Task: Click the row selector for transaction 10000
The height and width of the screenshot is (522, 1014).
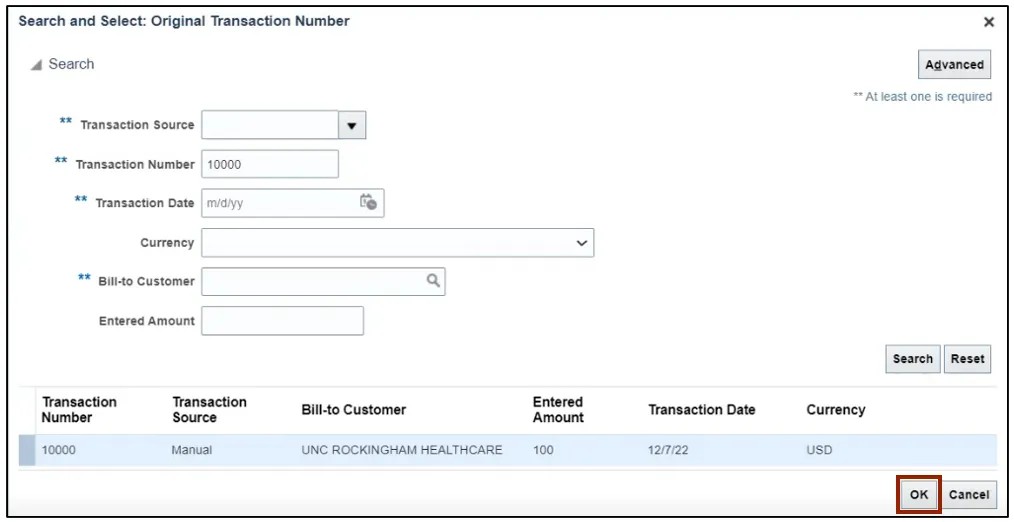Action: click(26, 450)
